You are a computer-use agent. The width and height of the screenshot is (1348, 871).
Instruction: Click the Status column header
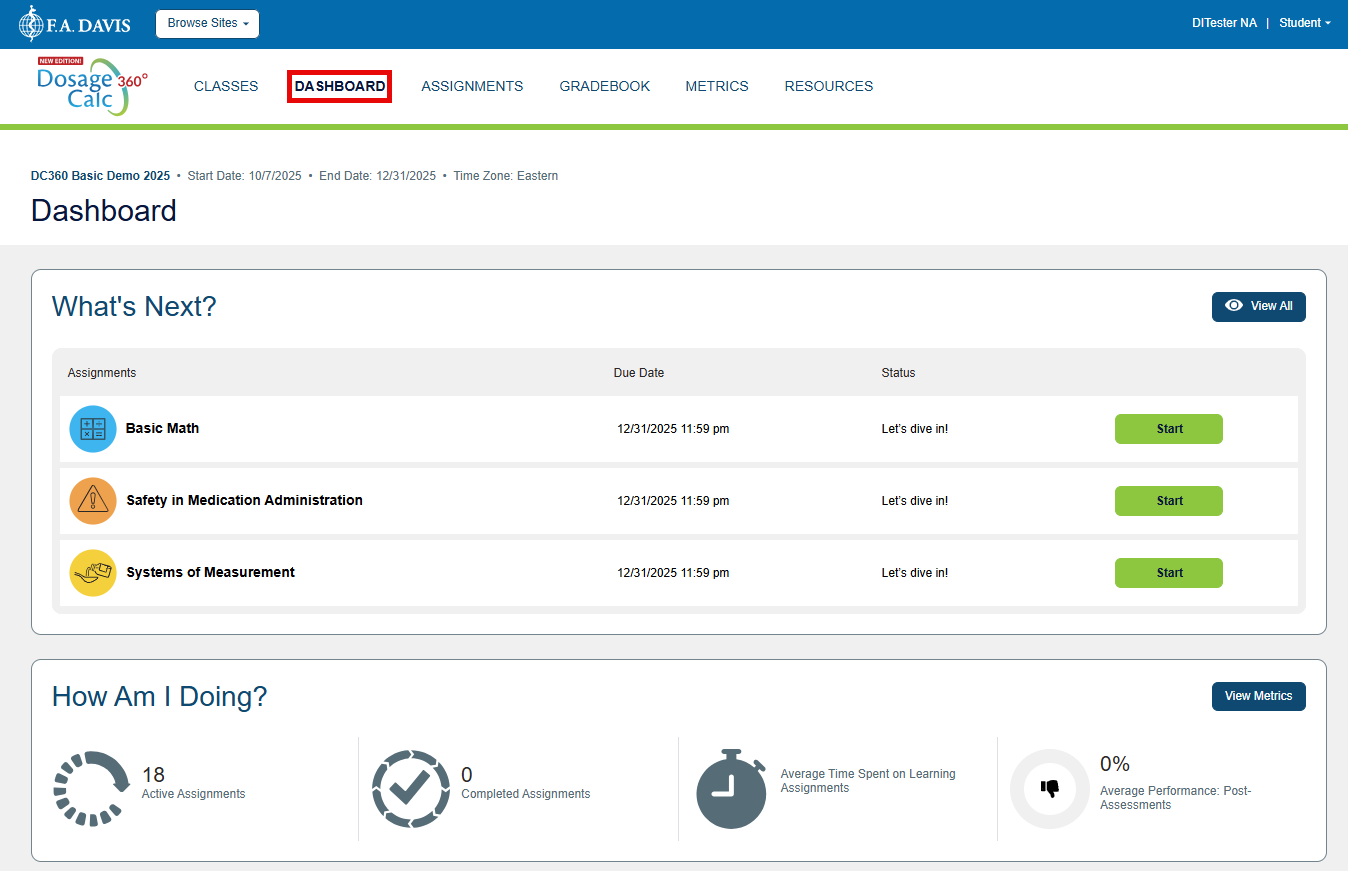(898, 373)
